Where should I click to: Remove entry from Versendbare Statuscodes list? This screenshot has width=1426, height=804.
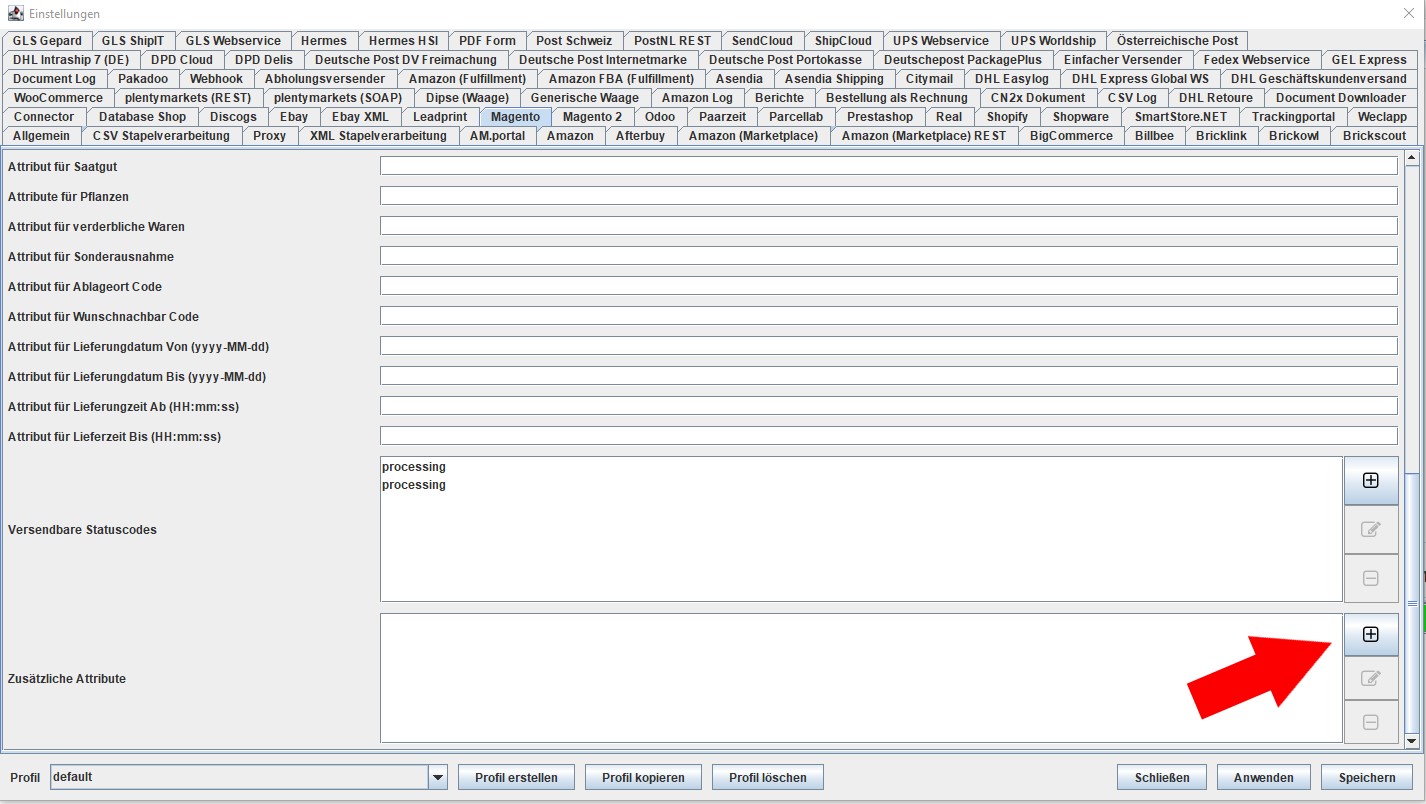(1371, 578)
